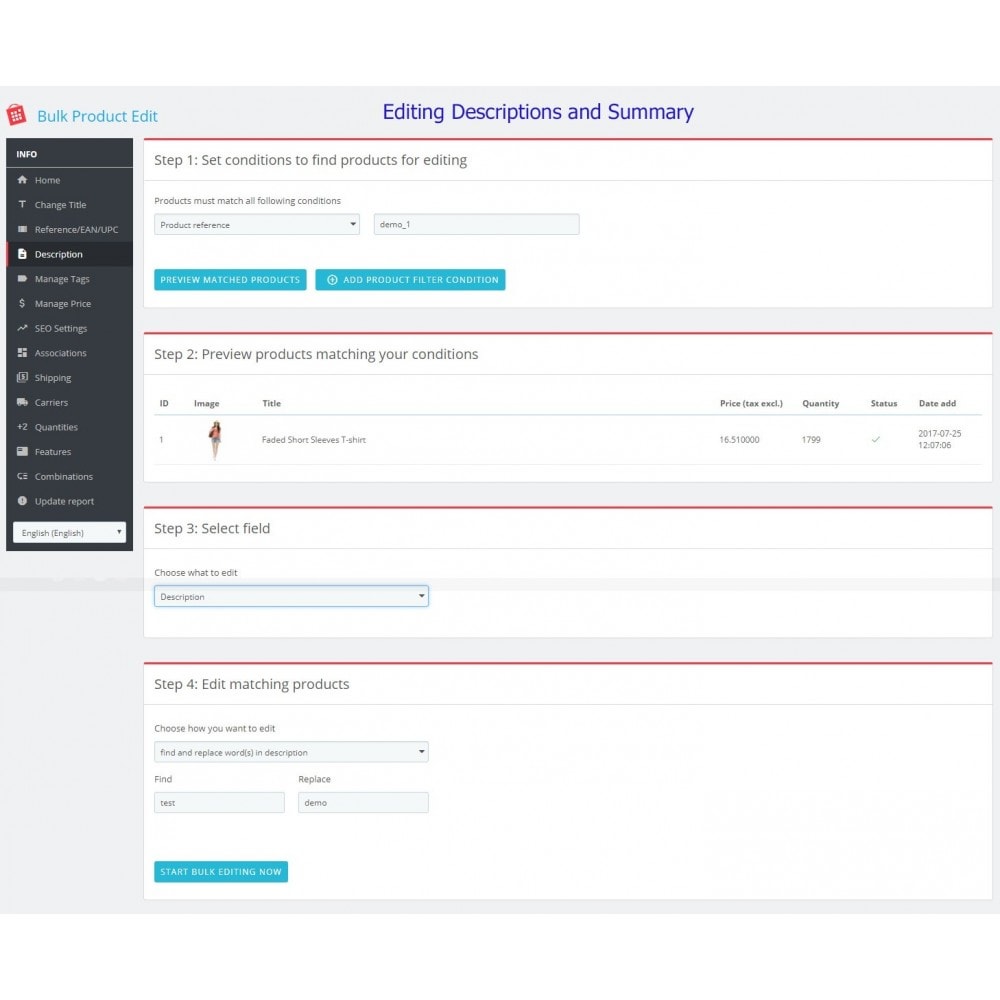Click the Home icon in sidebar
1000x1000 pixels.
click(22, 180)
